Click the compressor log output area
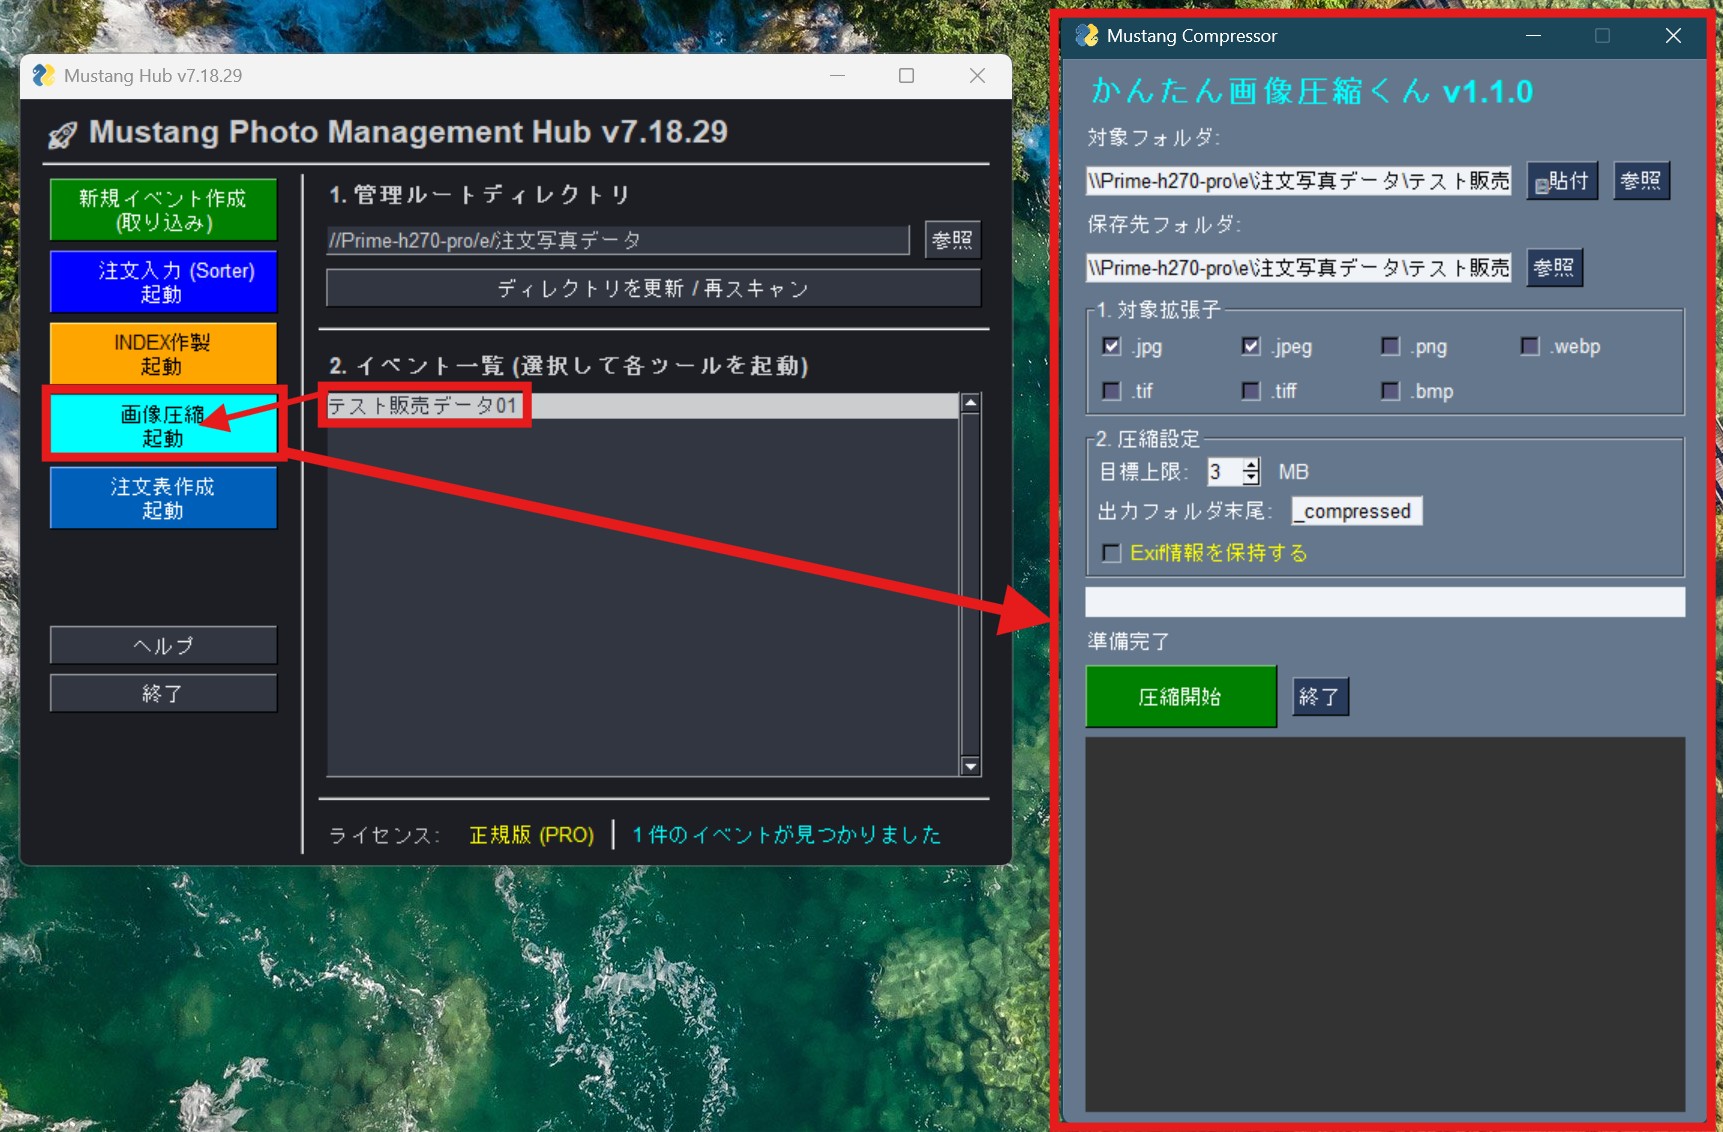 (1385, 924)
